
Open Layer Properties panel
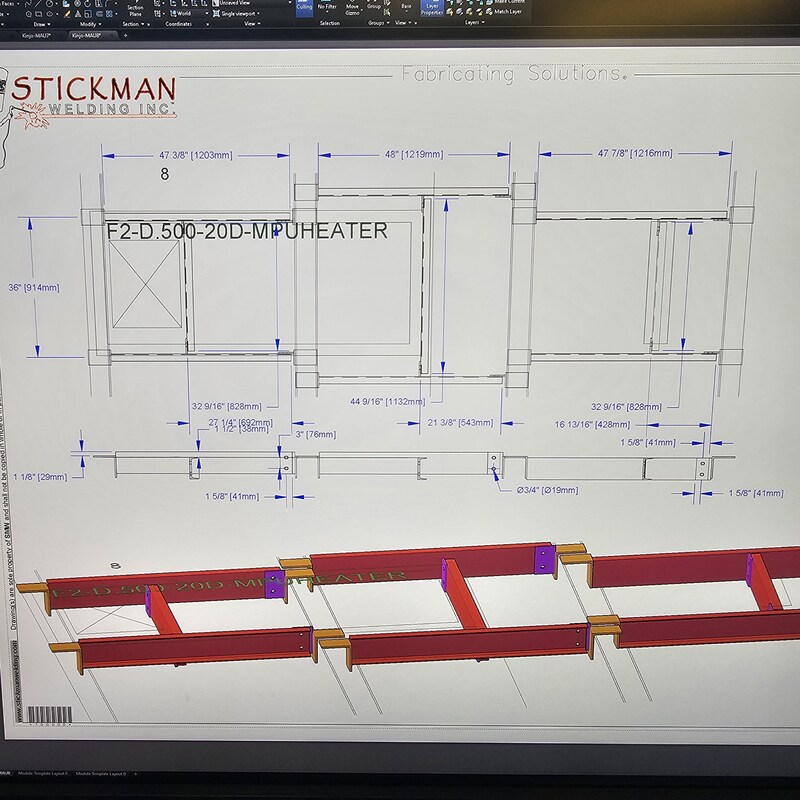[x=432, y=7]
